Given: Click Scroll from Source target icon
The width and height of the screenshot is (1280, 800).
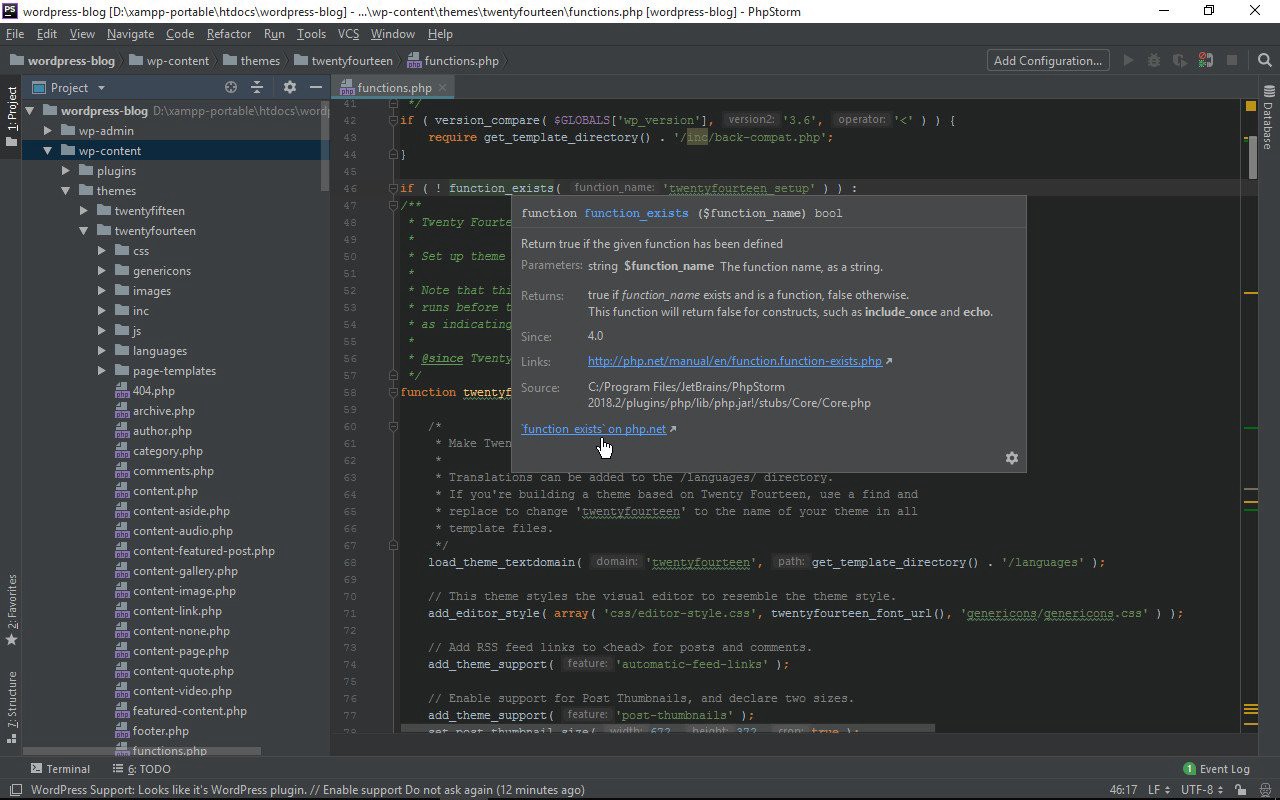Looking at the screenshot, I should pyautogui.click(x=231, y=88).
